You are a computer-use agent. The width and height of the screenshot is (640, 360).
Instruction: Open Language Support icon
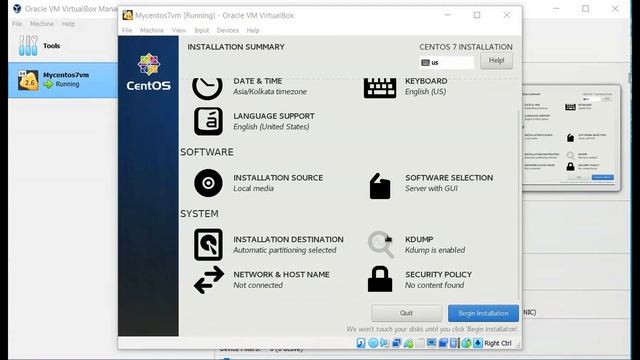point(208,121)
